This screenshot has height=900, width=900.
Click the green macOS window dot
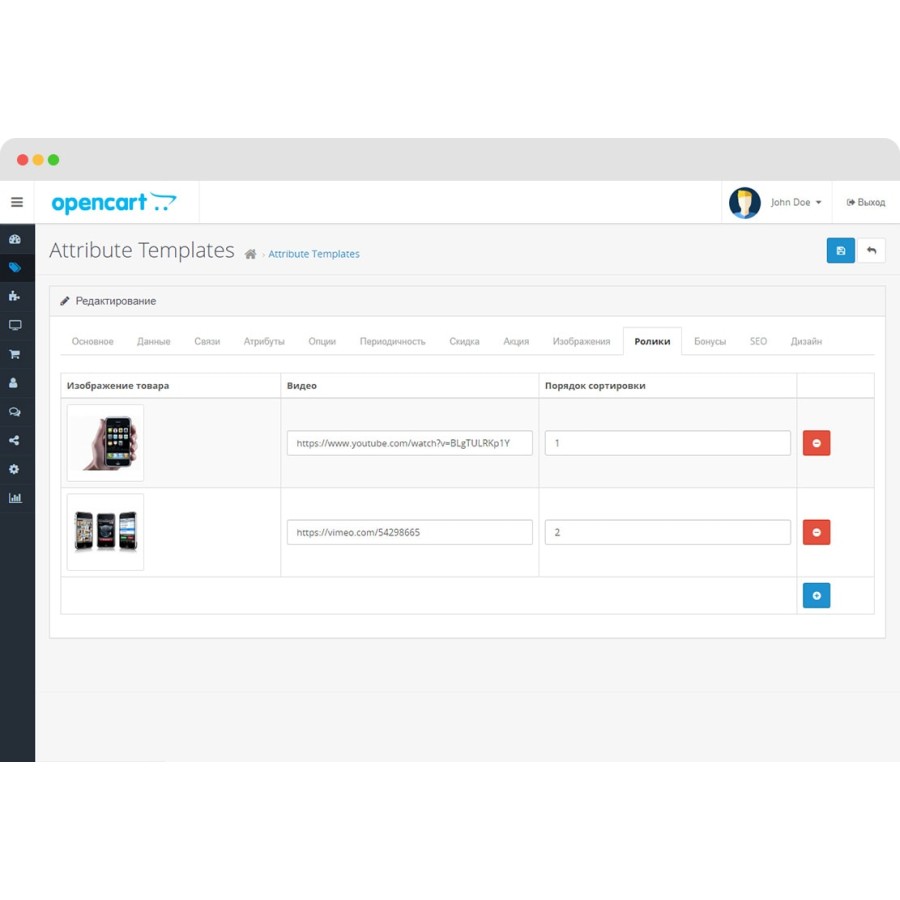point(53,160)
